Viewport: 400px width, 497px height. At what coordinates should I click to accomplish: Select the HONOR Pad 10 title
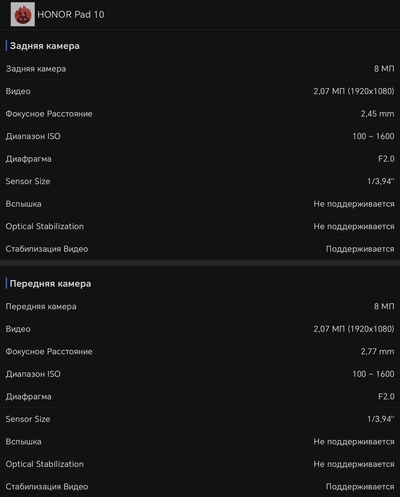tap(71, 15)
